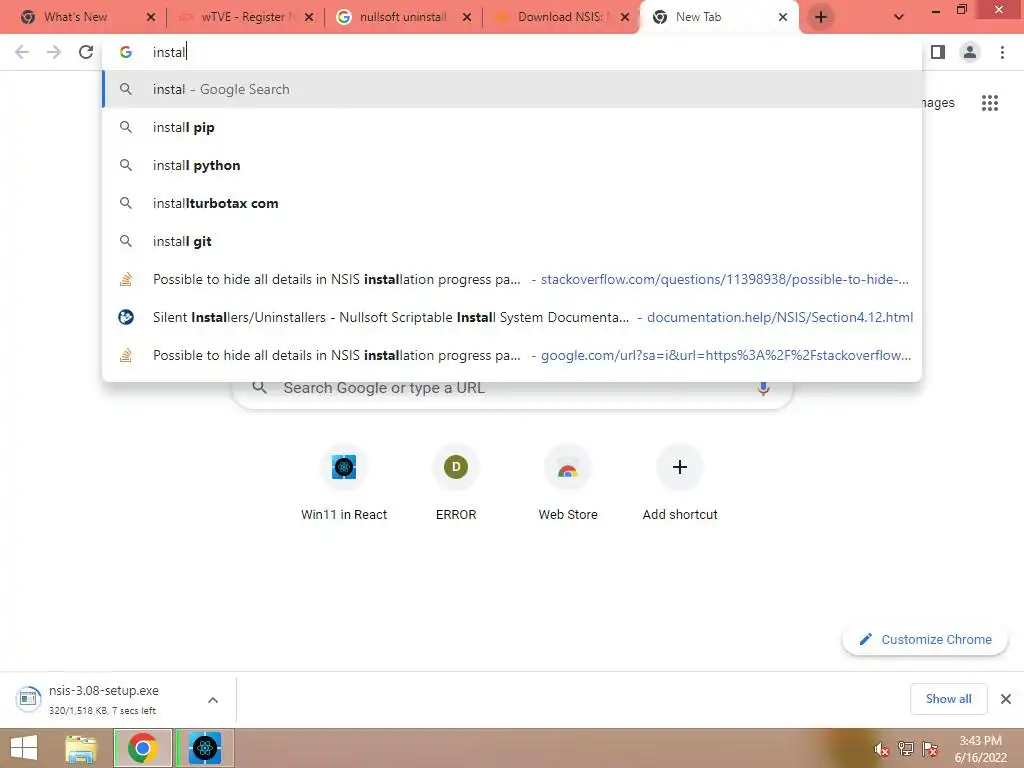Close the What's New tab

point(151,18)
